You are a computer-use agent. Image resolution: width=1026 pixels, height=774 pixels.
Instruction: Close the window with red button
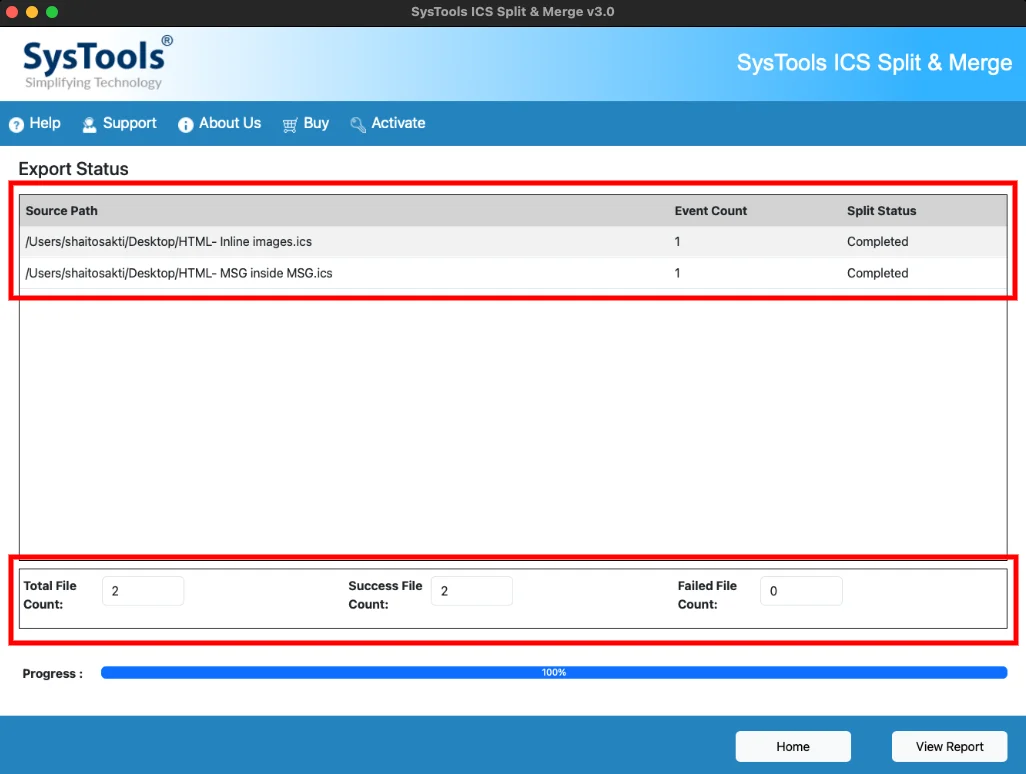pyautogui.click(x=12, y=12)
